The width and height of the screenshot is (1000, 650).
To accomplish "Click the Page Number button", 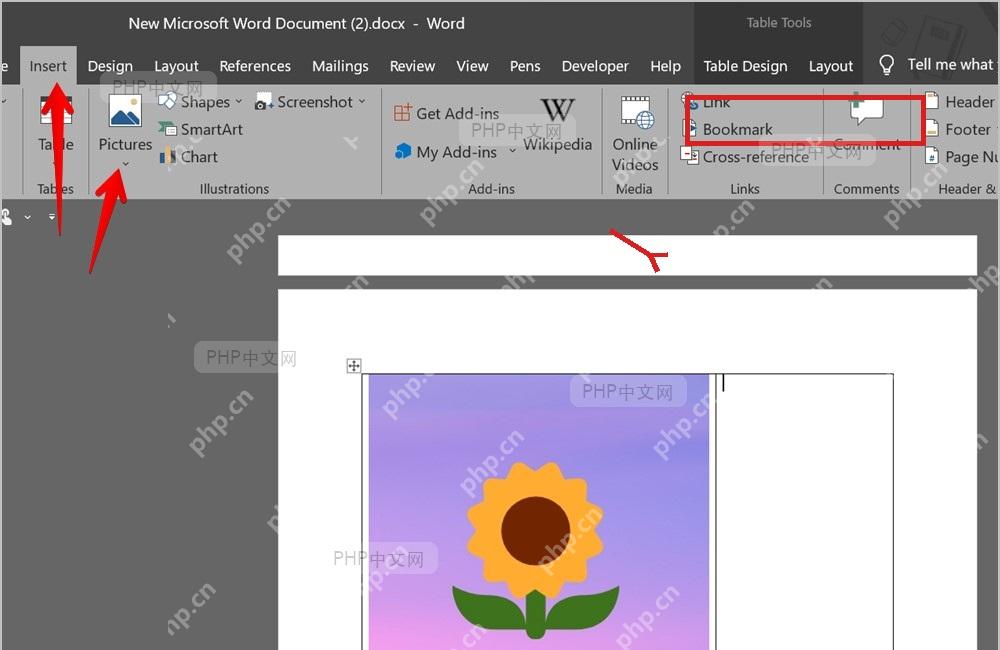I will click(x=962, y=157).
